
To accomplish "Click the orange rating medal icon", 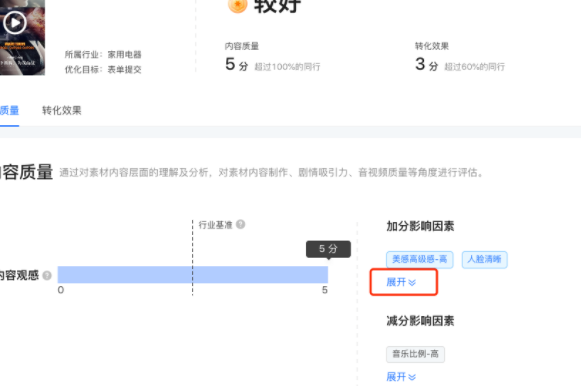I will [x=238, y=5].
